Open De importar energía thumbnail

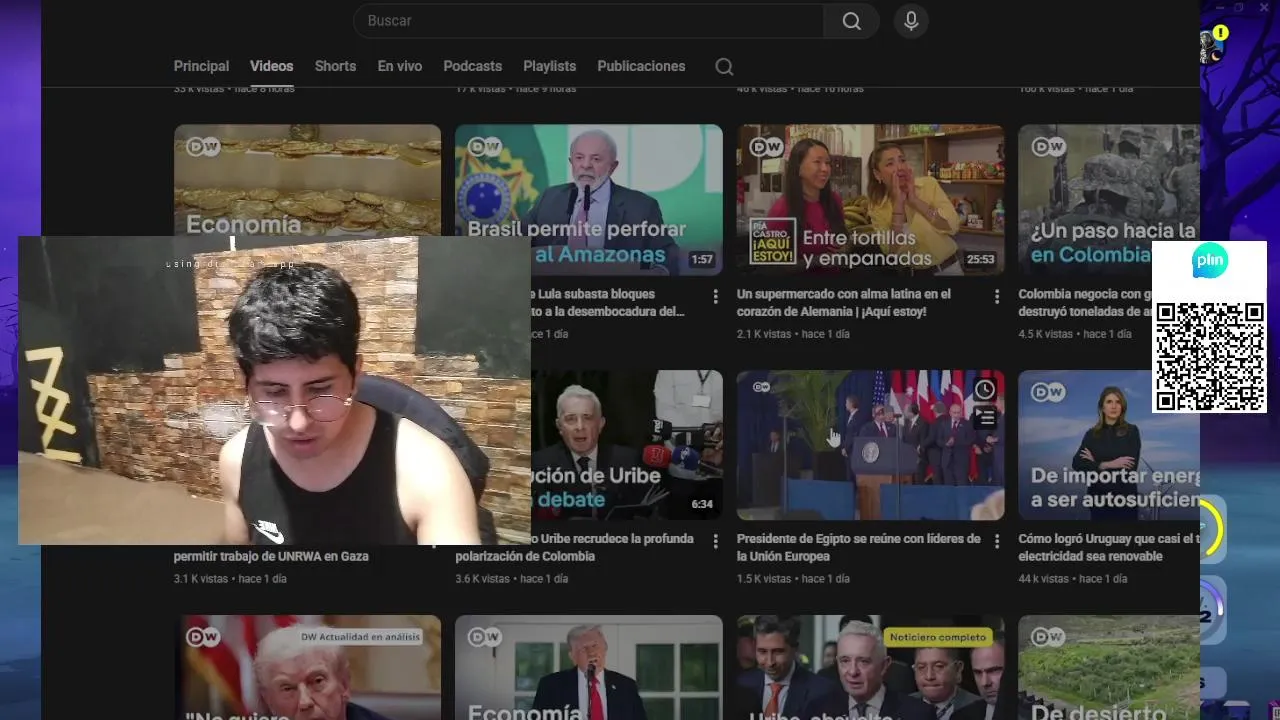1109,445
